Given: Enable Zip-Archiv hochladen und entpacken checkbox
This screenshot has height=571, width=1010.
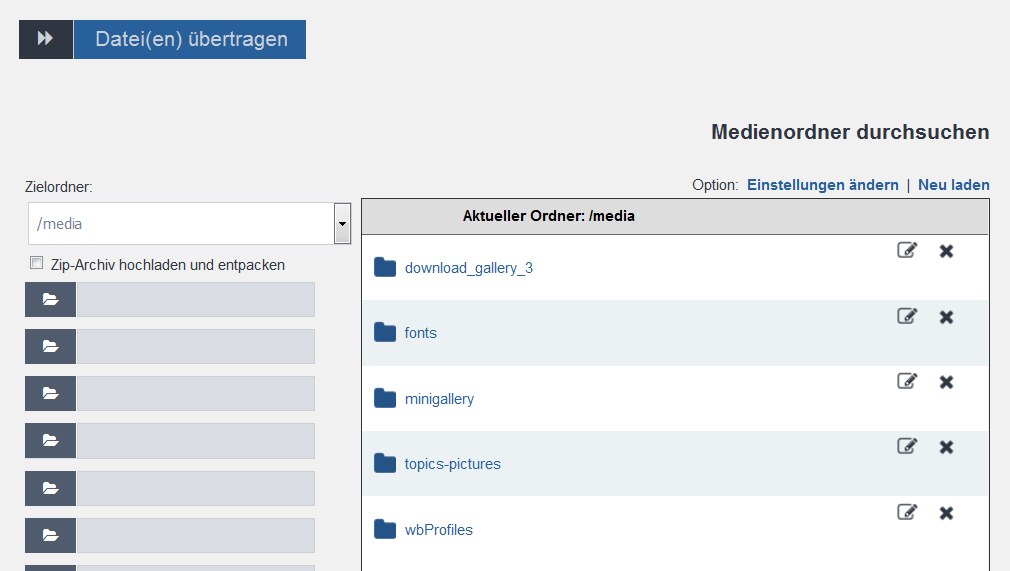Looking at the screenshot, I should point(37,263).
